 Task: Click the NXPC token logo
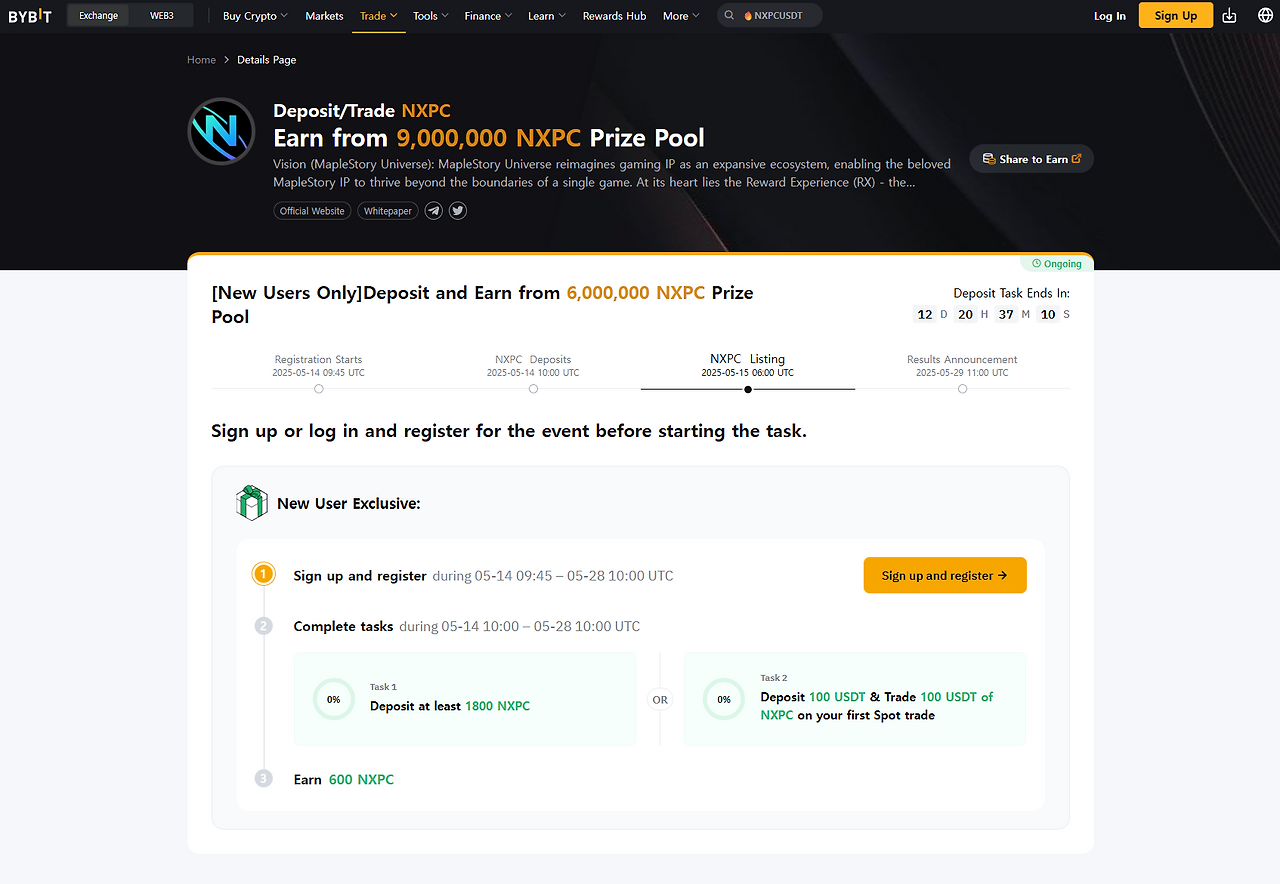pyautogui.click(x=221, y=131)
